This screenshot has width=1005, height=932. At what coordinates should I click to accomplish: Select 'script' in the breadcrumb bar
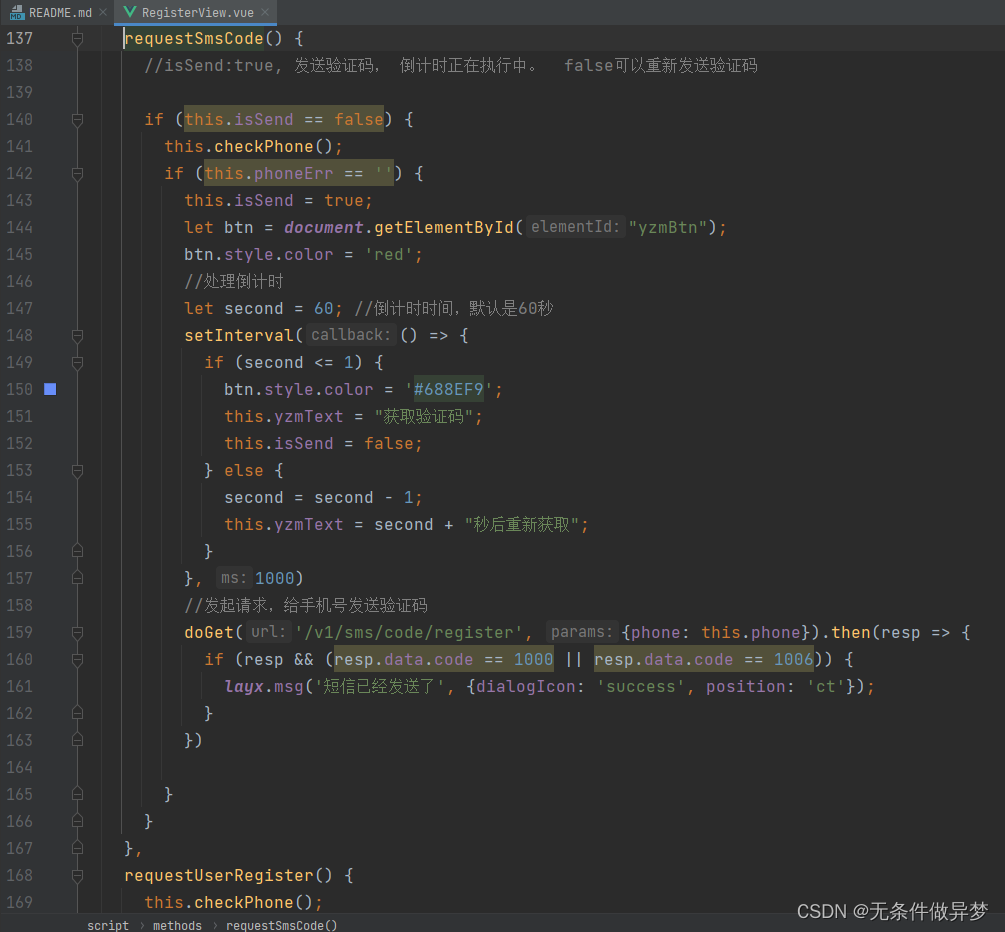click(x=108, y=925)
